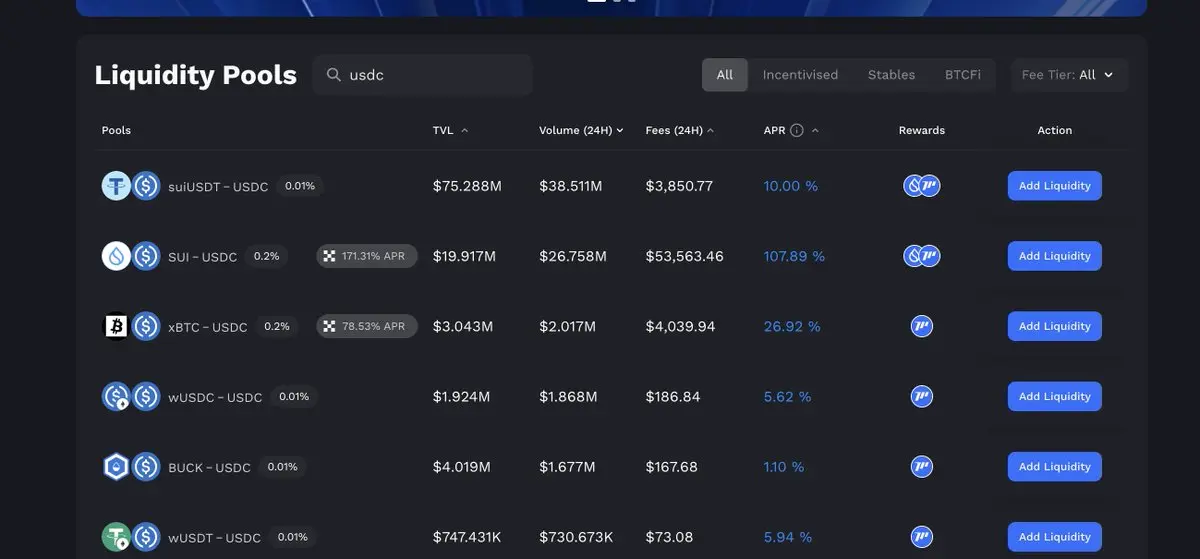This screenshot has height=559, width=1200.
Task: Add liquidity to SUI – USDC pool
Action: pyautogui.click(x=1054, y=256)
